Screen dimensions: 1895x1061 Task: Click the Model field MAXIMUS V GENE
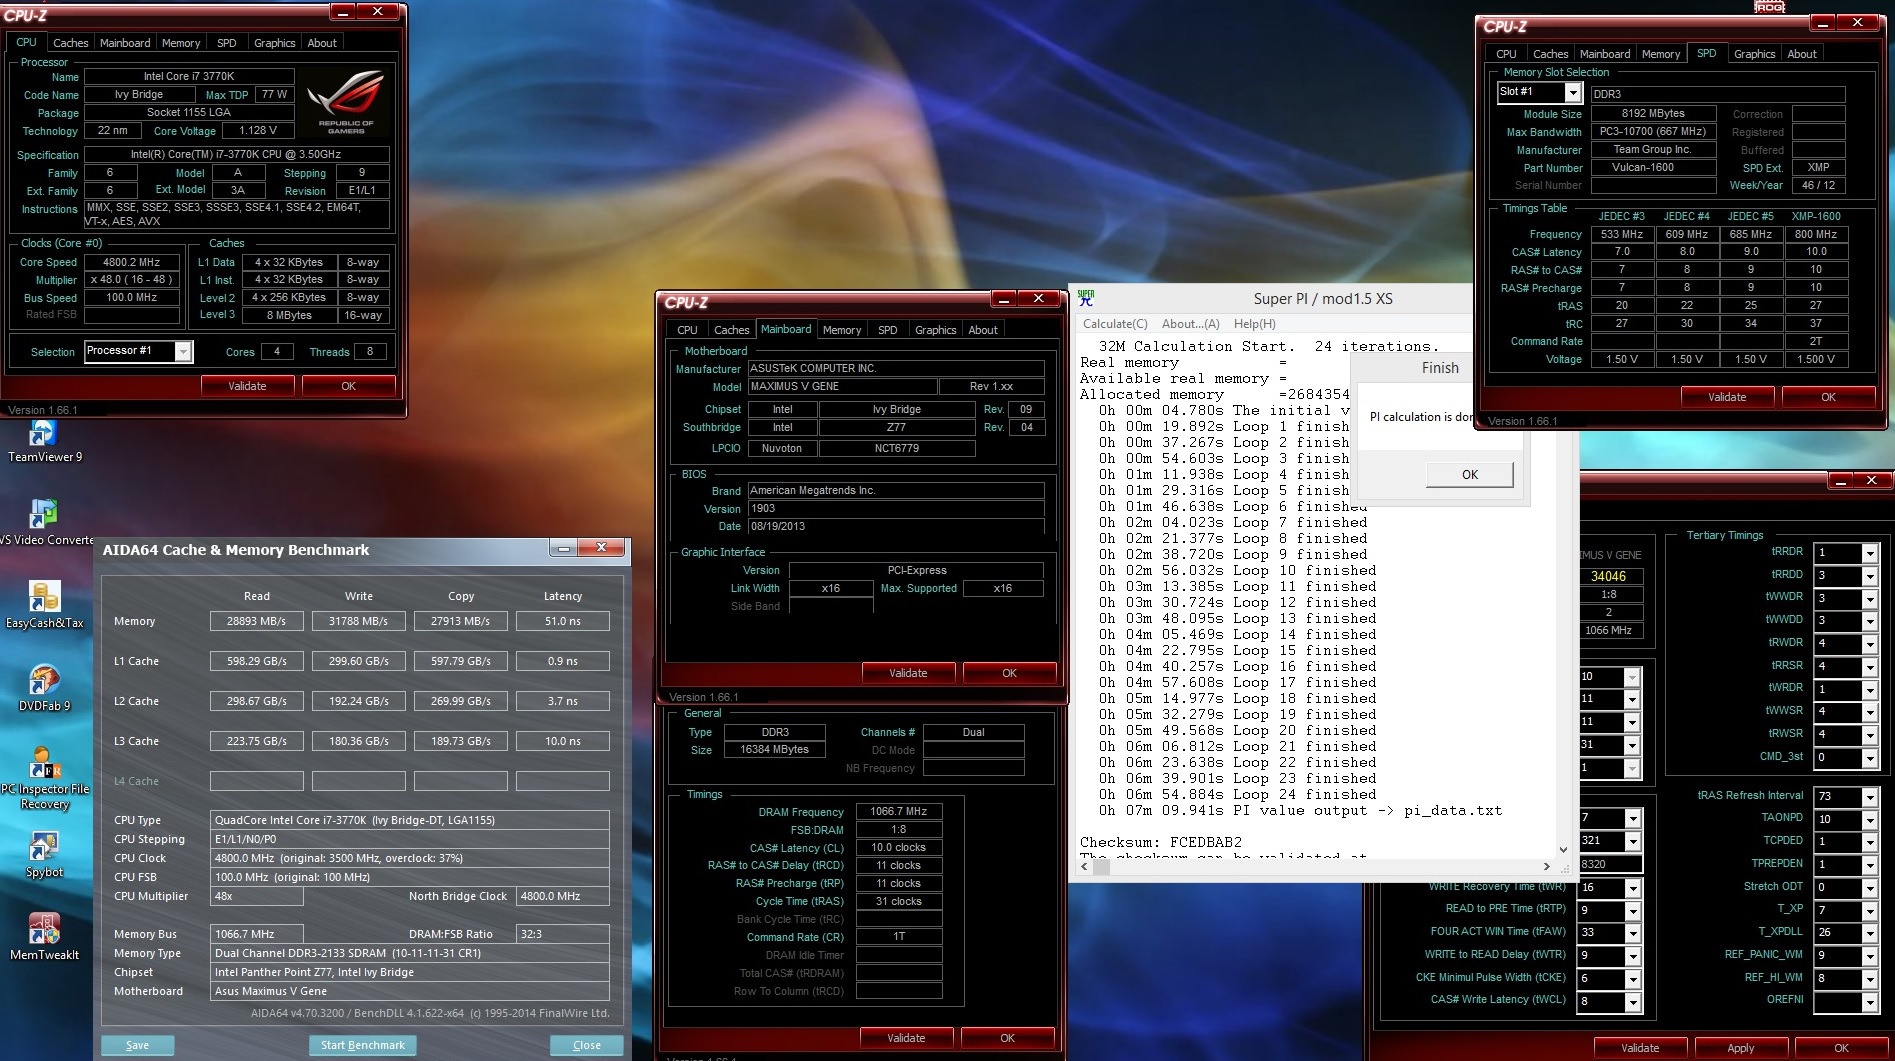point(843,386)
